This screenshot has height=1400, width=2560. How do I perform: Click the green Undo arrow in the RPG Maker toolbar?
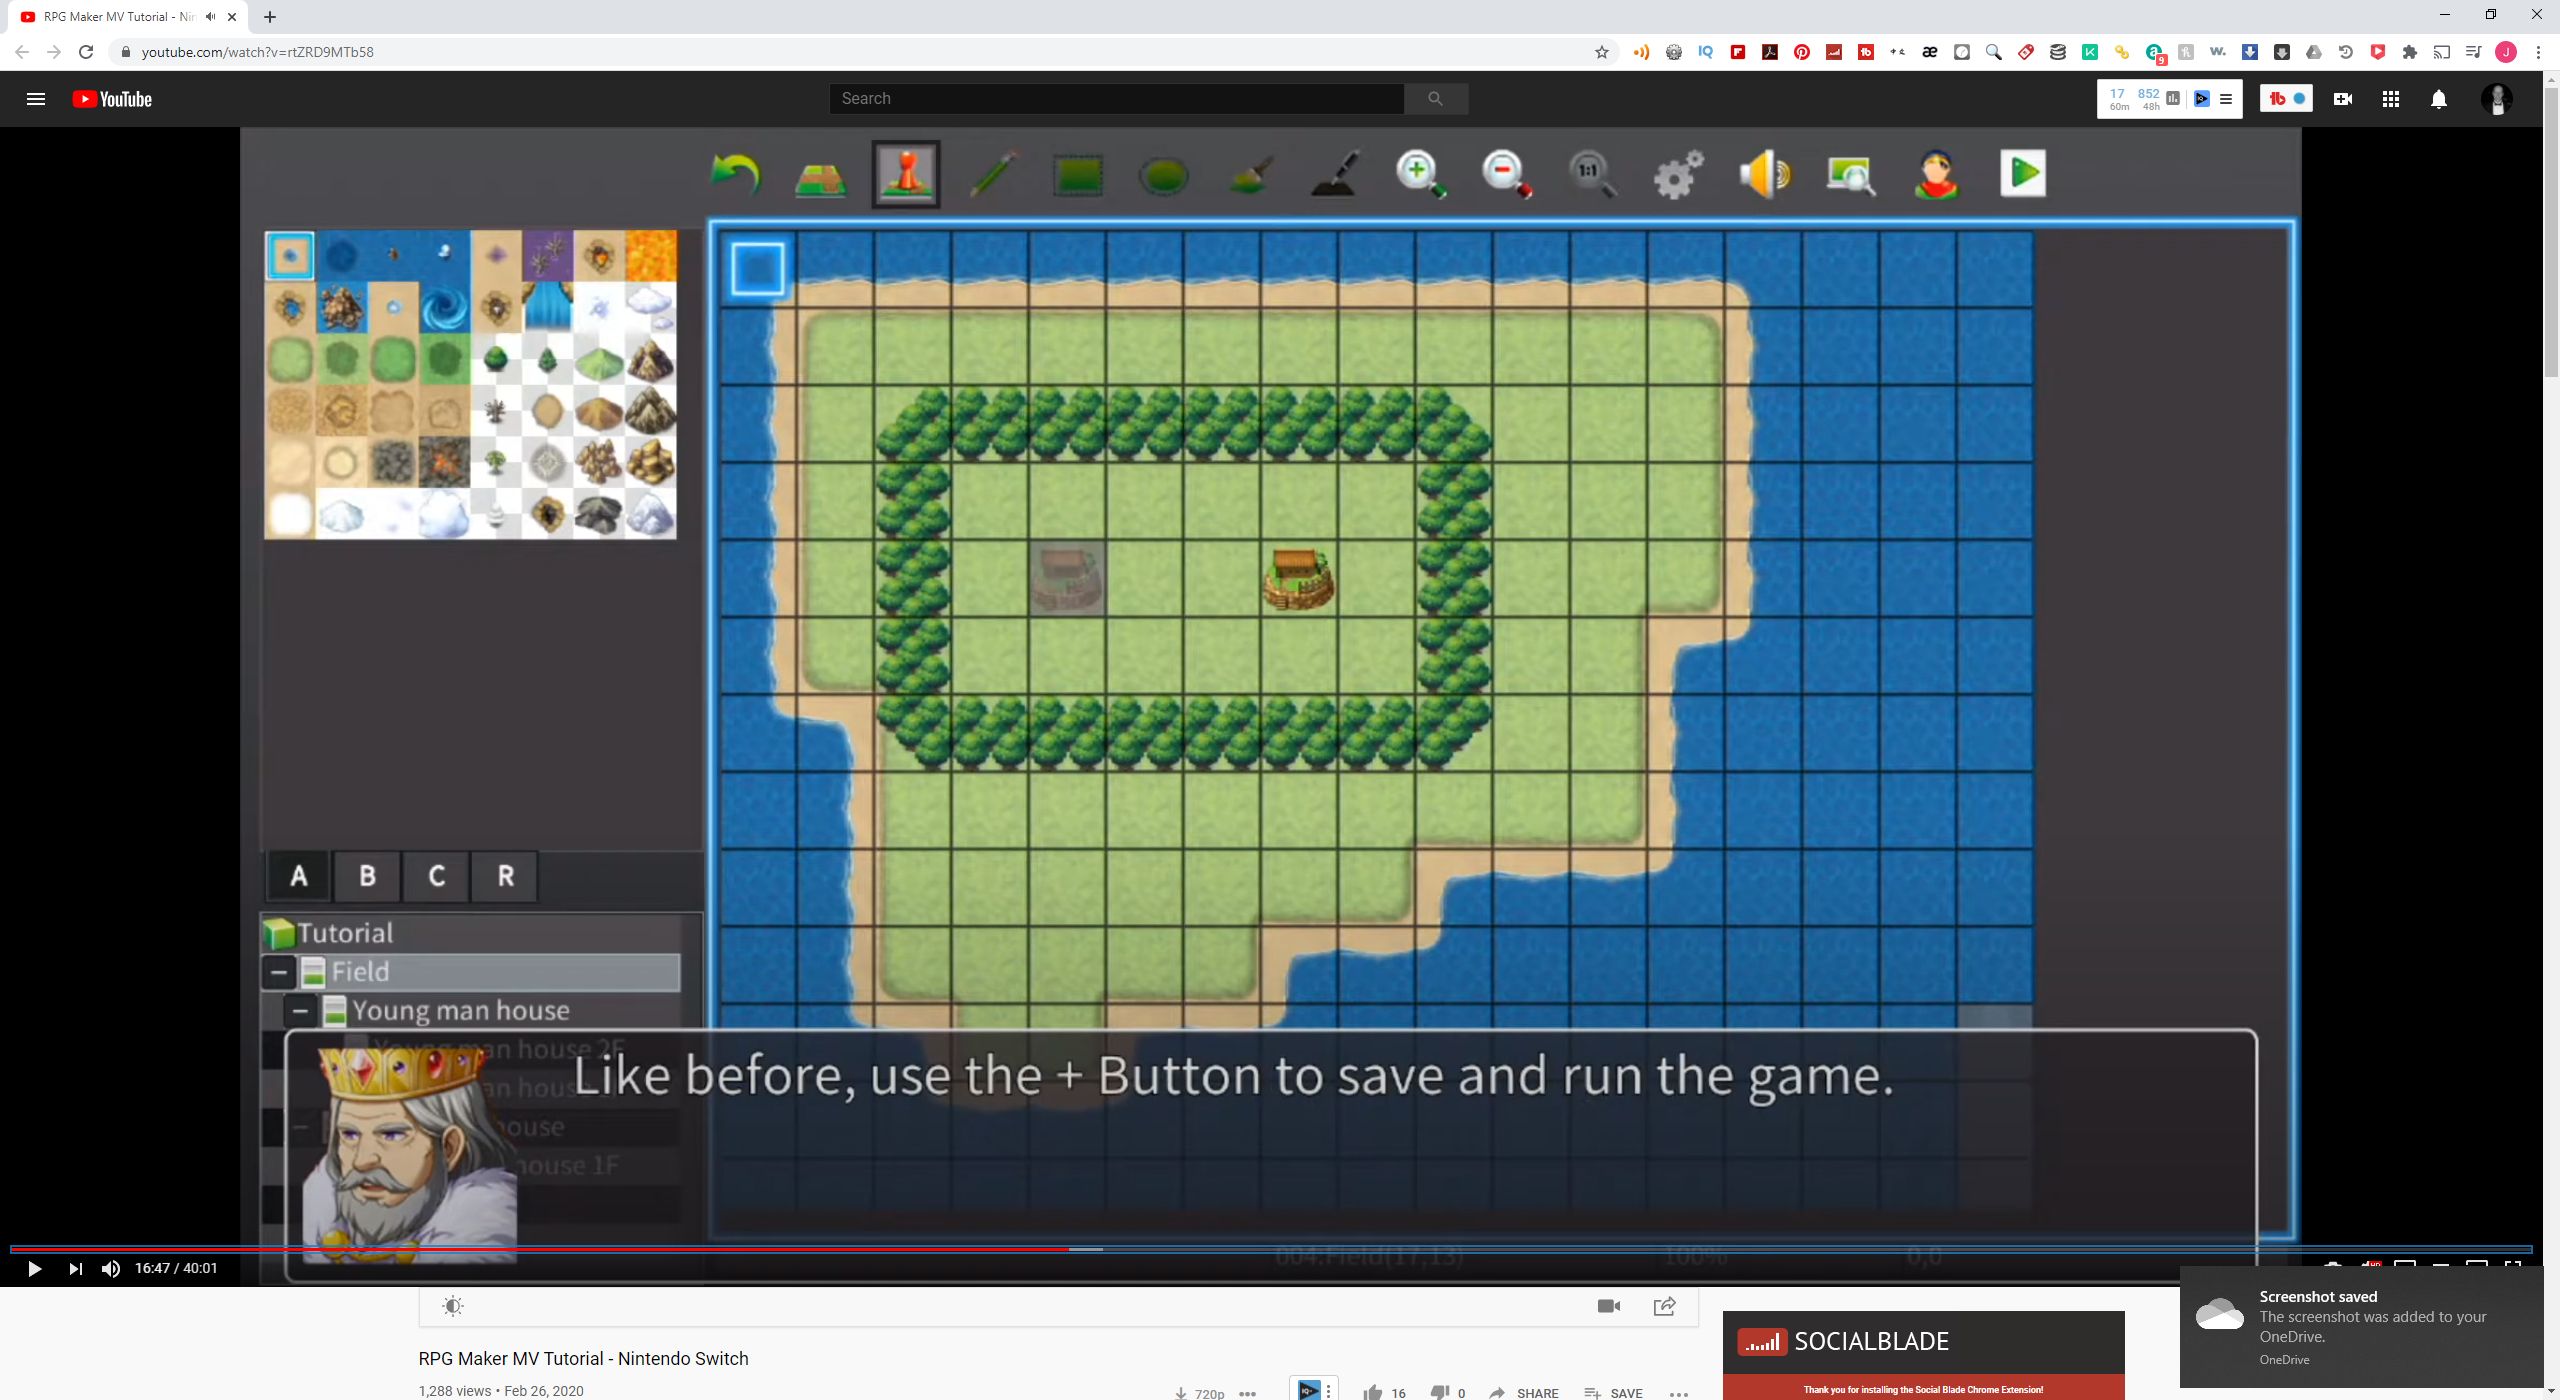coord(735,174)
